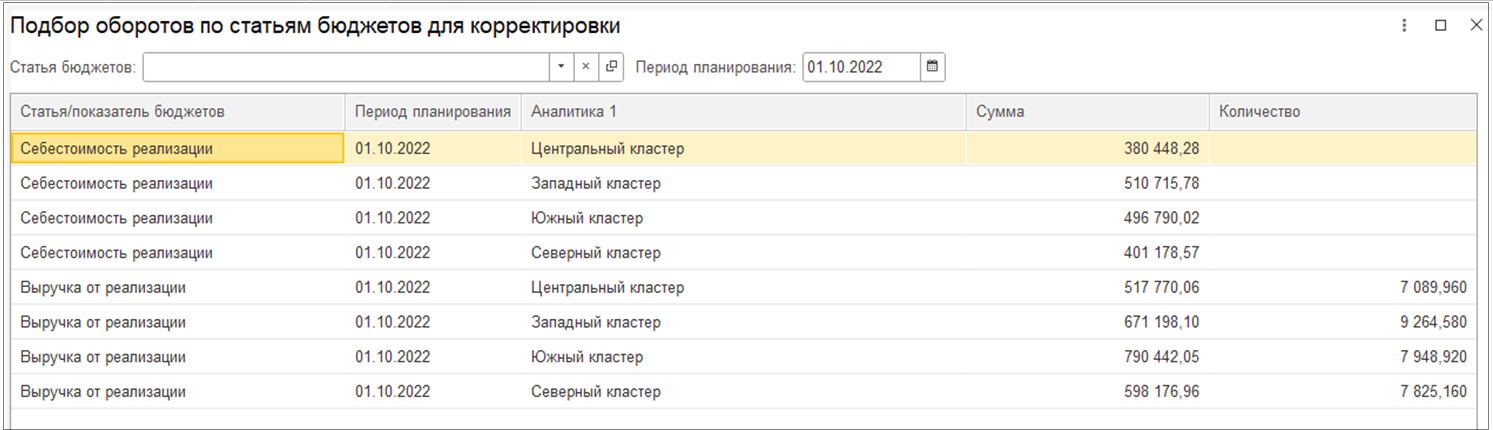Select Себестоимость реализации row for Западный кластер
Viewport: 1493px width, 430px height.
coord(117,184)
